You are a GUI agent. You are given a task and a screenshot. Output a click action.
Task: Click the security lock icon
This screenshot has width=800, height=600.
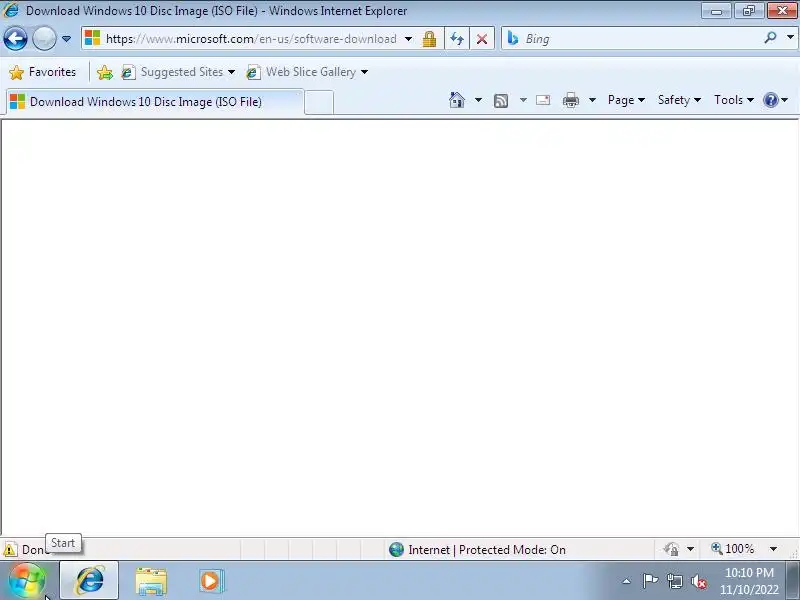[429, 39]
